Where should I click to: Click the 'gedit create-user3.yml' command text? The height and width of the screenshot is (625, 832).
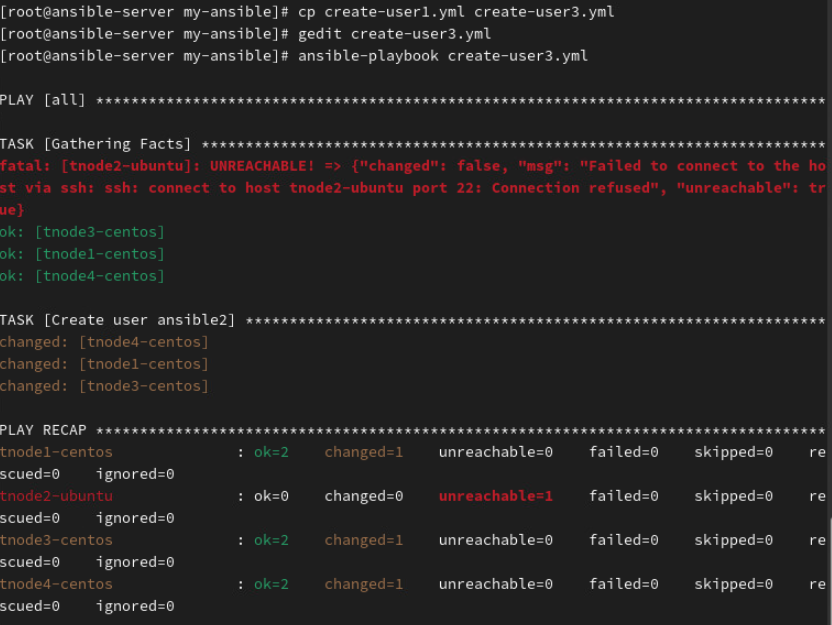point(394,34)
